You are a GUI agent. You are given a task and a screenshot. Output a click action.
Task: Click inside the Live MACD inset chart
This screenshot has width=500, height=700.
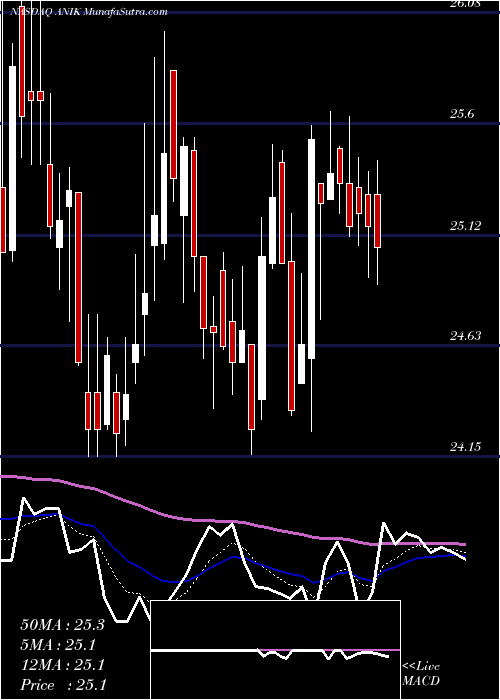click(275, 650)
